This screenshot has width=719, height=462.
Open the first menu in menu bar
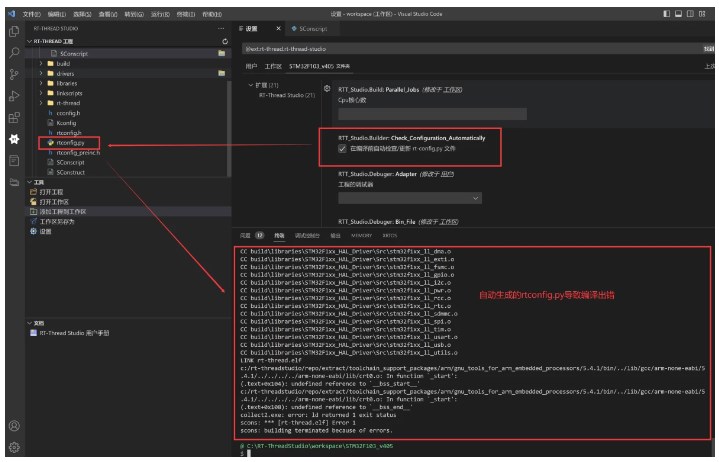click(32, 14)
